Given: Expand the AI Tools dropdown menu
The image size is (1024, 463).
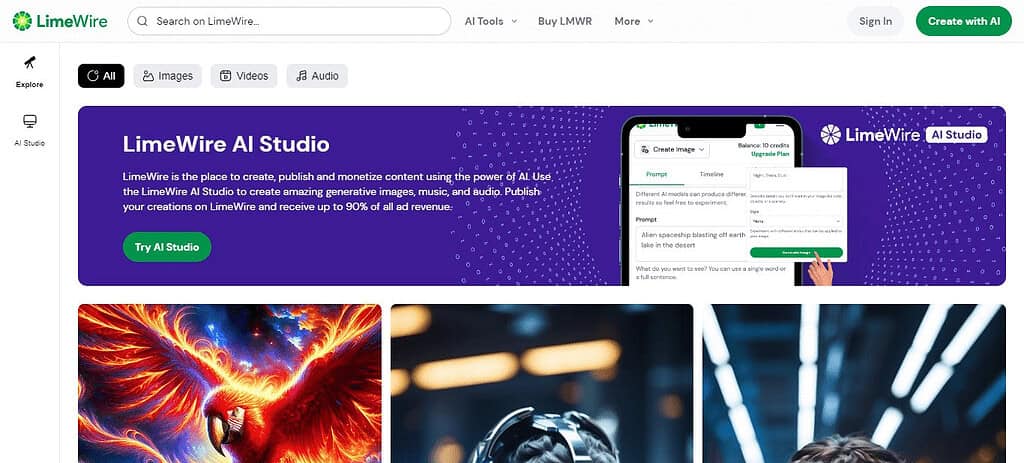Looking at the screenshot, I should tap(490, 21).
